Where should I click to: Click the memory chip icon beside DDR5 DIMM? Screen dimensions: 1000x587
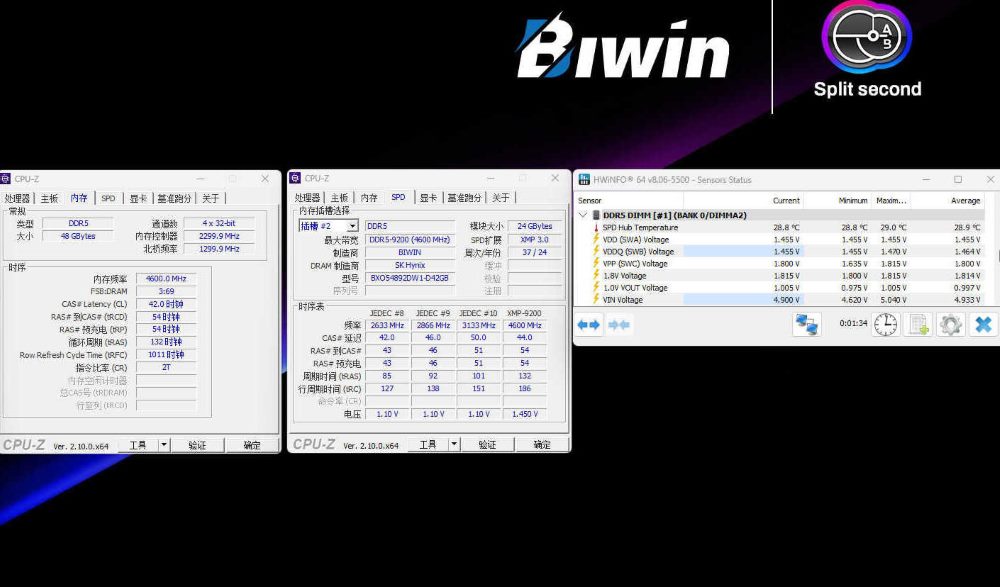pyautogui.click(x=596, y=216)
